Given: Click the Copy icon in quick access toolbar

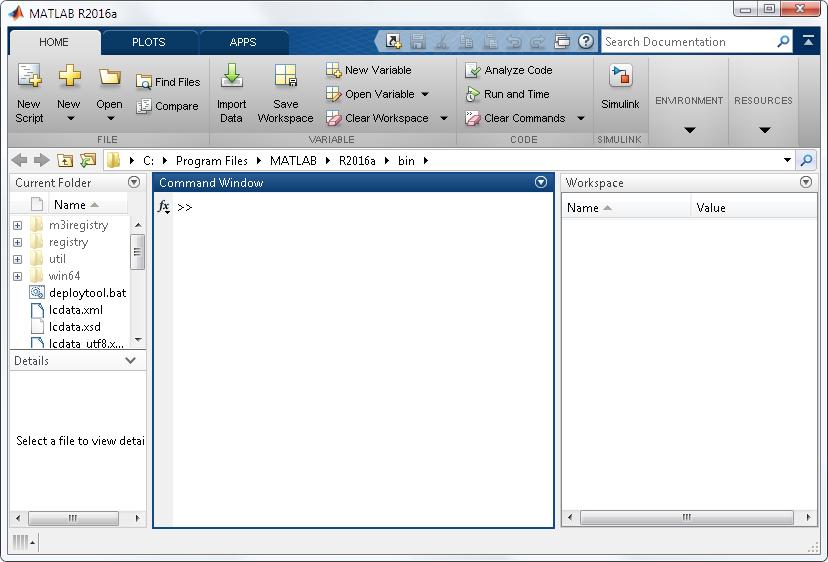Looking at the screenshot, I should [x=466, y=41].
